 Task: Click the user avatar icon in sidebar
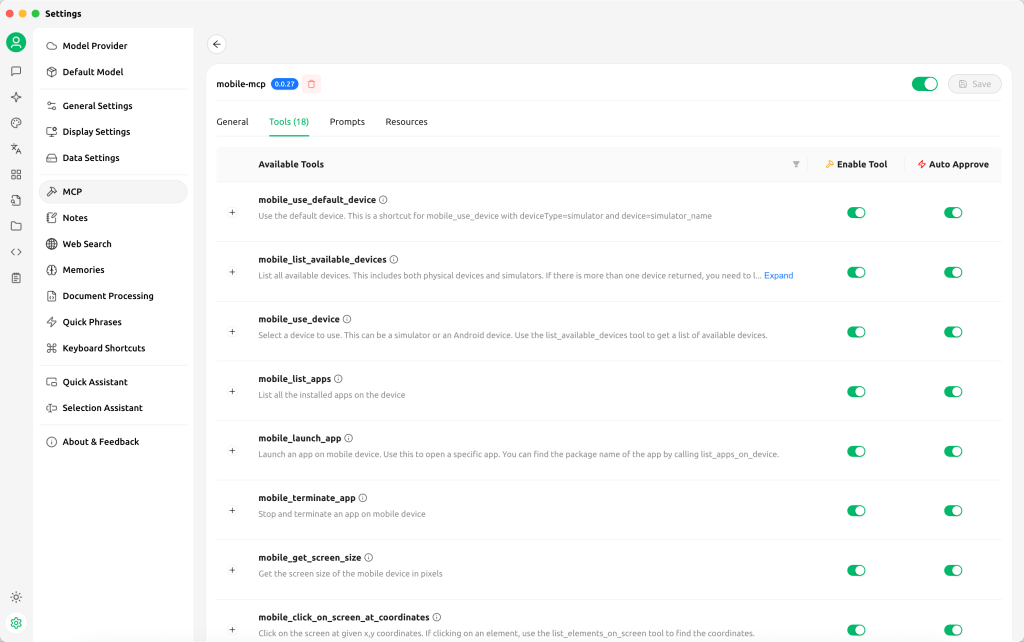click(x=16, y=42)
